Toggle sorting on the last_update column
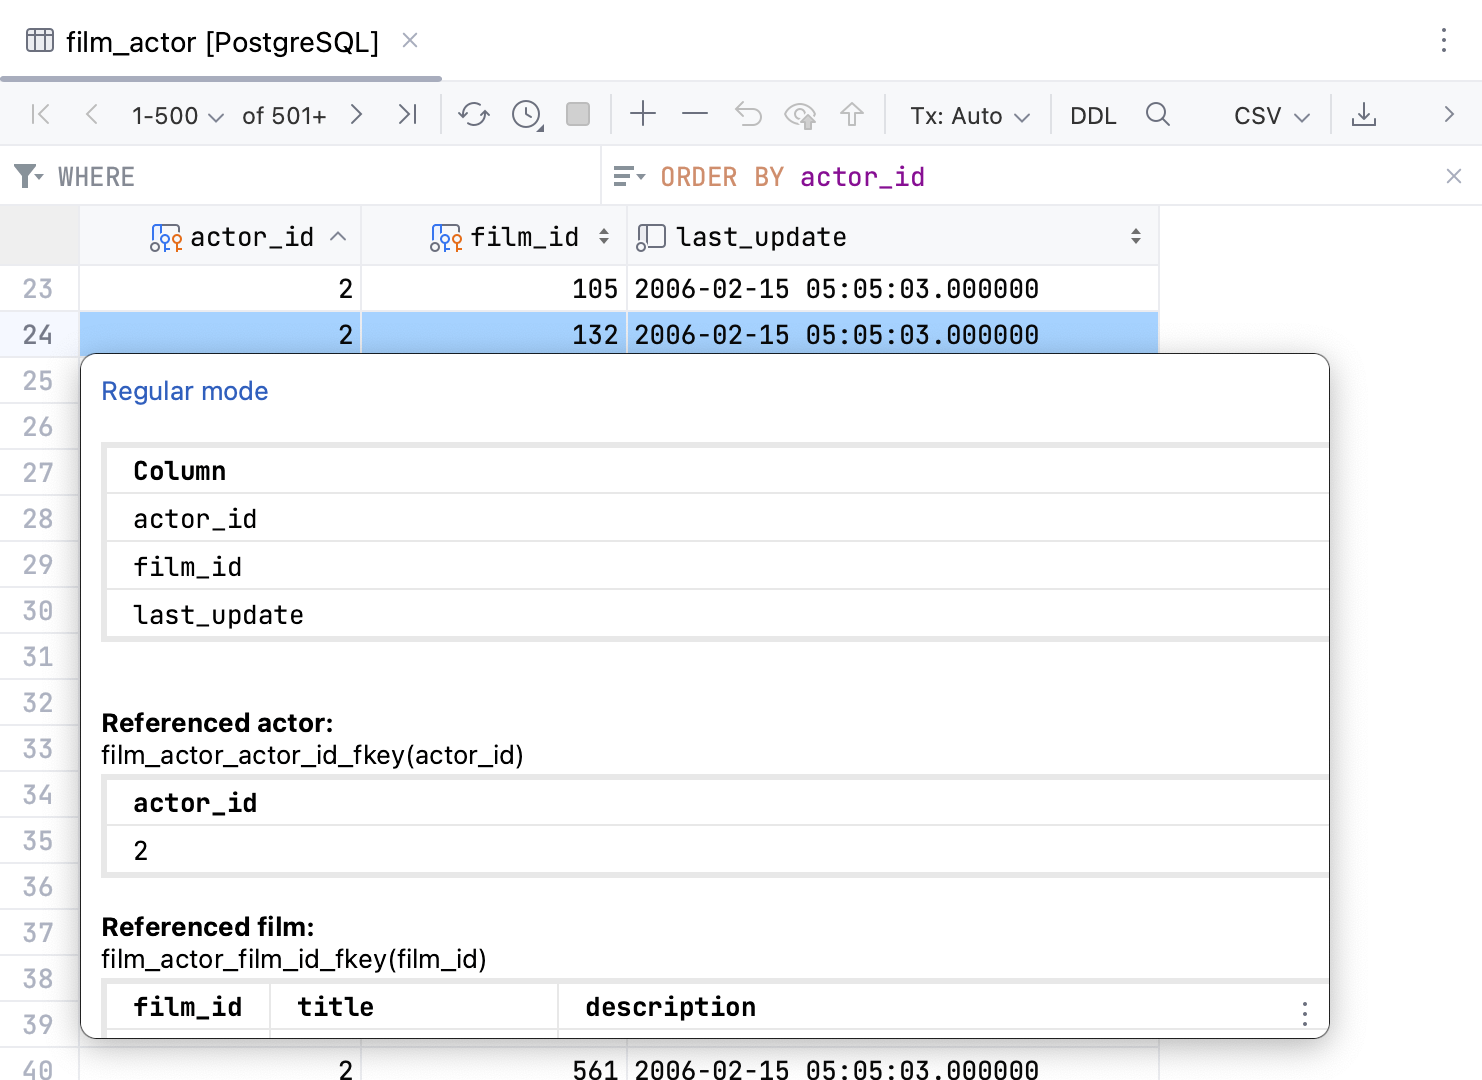Viewport: 1482px width, 1080px height. click(x=1135, y=236)
